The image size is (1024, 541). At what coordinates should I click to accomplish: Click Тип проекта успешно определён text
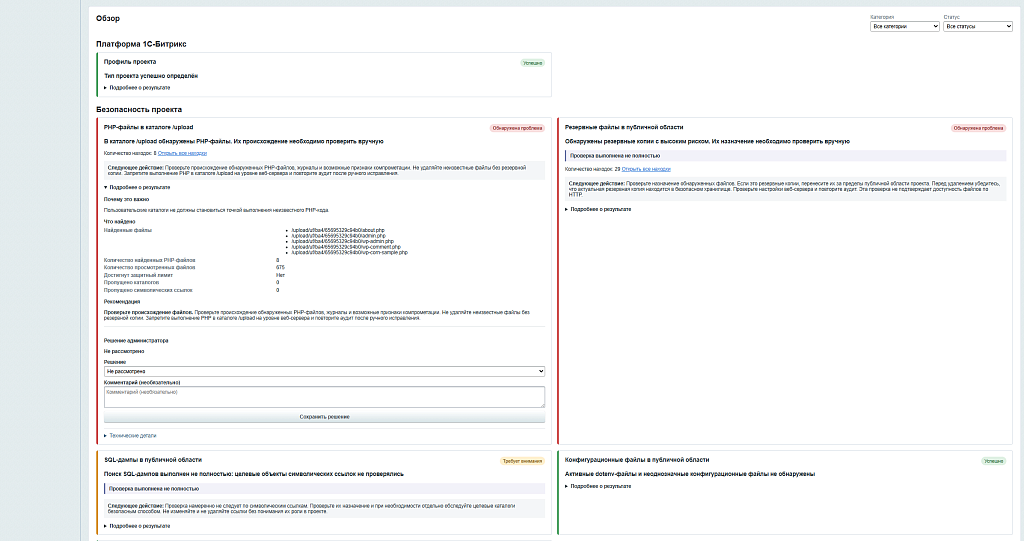click(151, 76)
